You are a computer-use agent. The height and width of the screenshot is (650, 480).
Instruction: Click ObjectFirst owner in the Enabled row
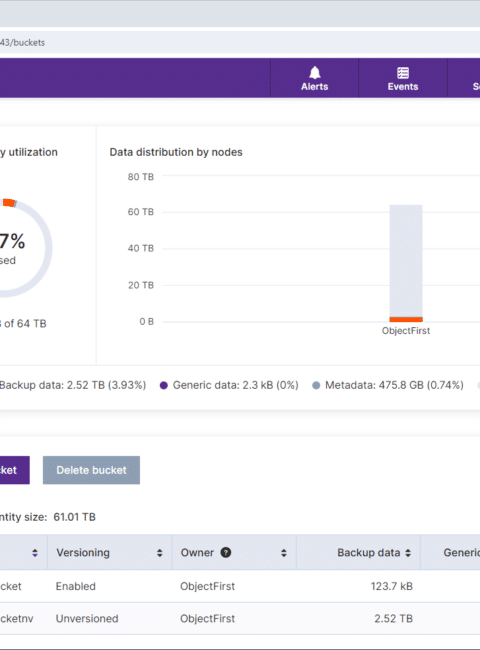(207, 586)
